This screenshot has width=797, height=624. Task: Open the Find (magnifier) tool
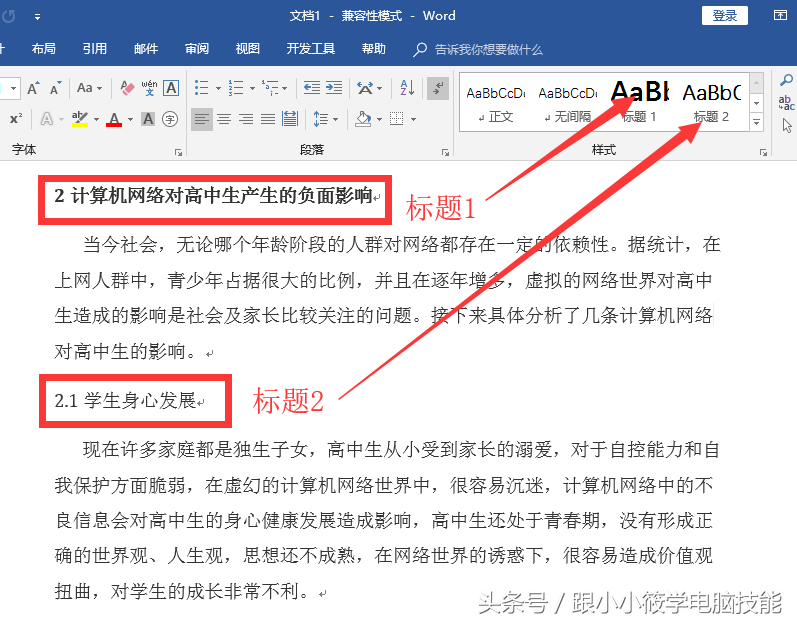click(786, 80)
